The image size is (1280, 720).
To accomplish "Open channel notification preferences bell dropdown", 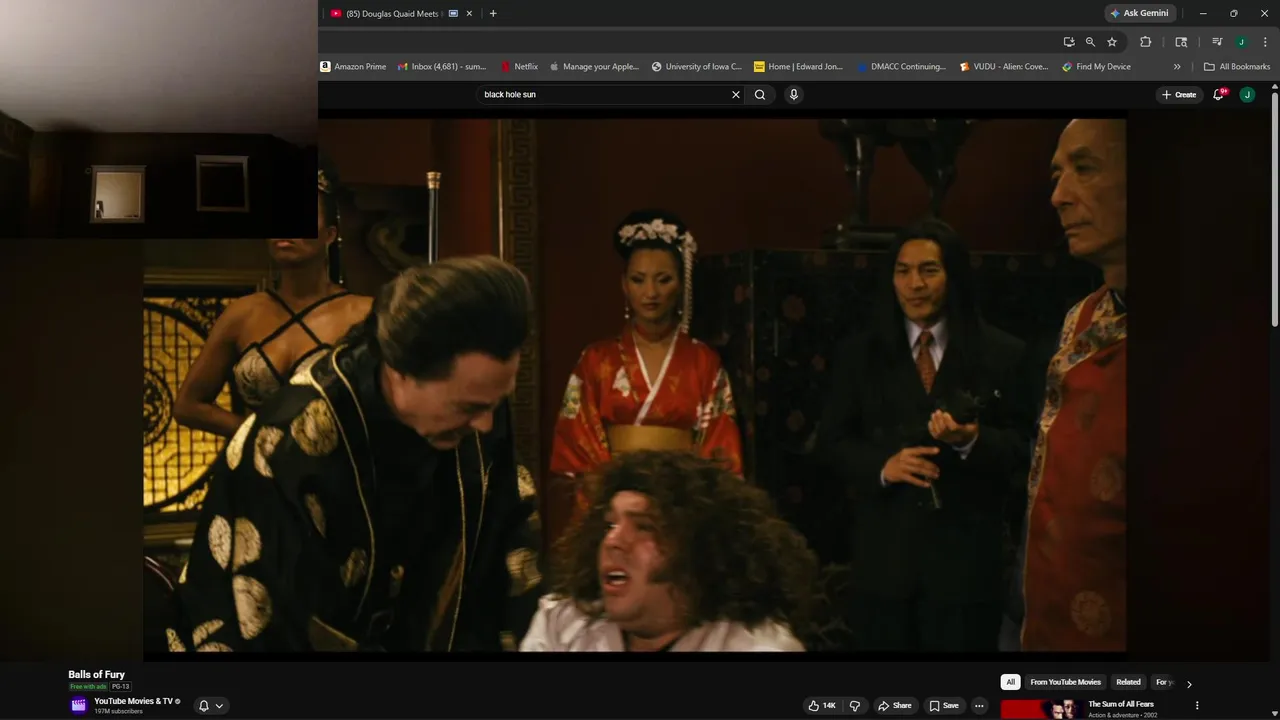I will 210,706.
